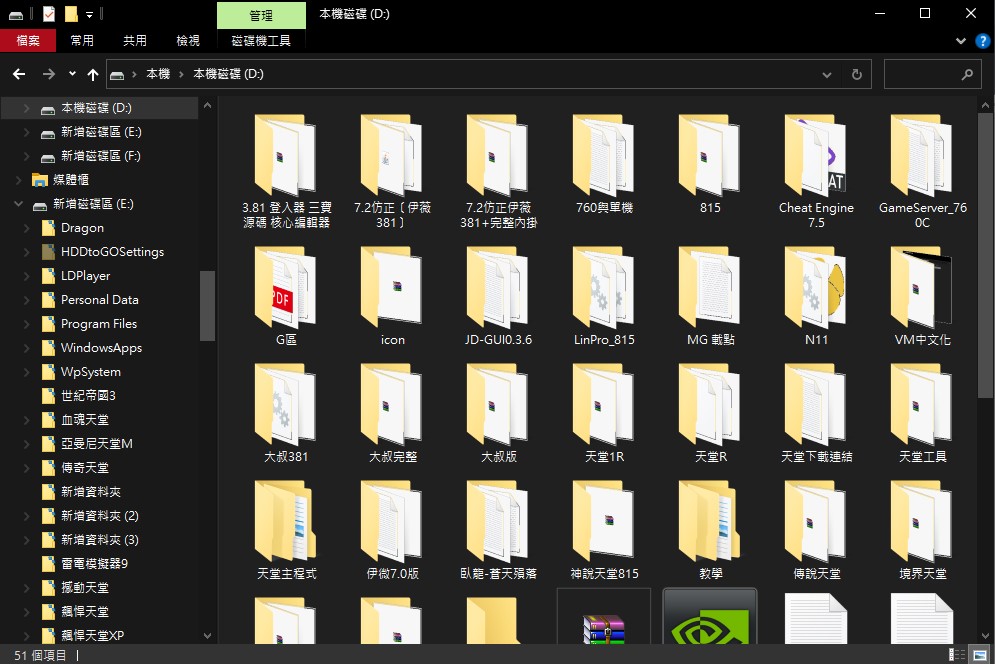This screenshot has height=664, width=995.
Task: Select the VM中文化 folder
Action: [x=922, y=296]
